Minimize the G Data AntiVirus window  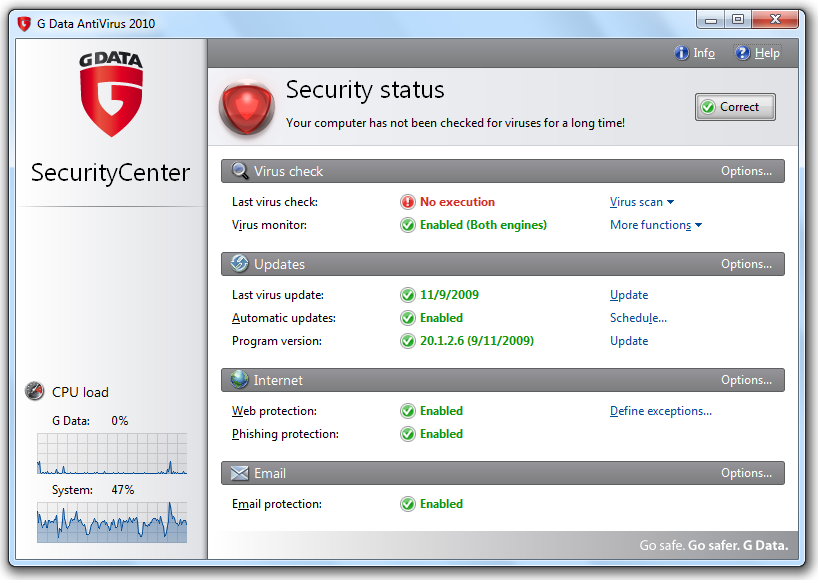tap(710, 20)
